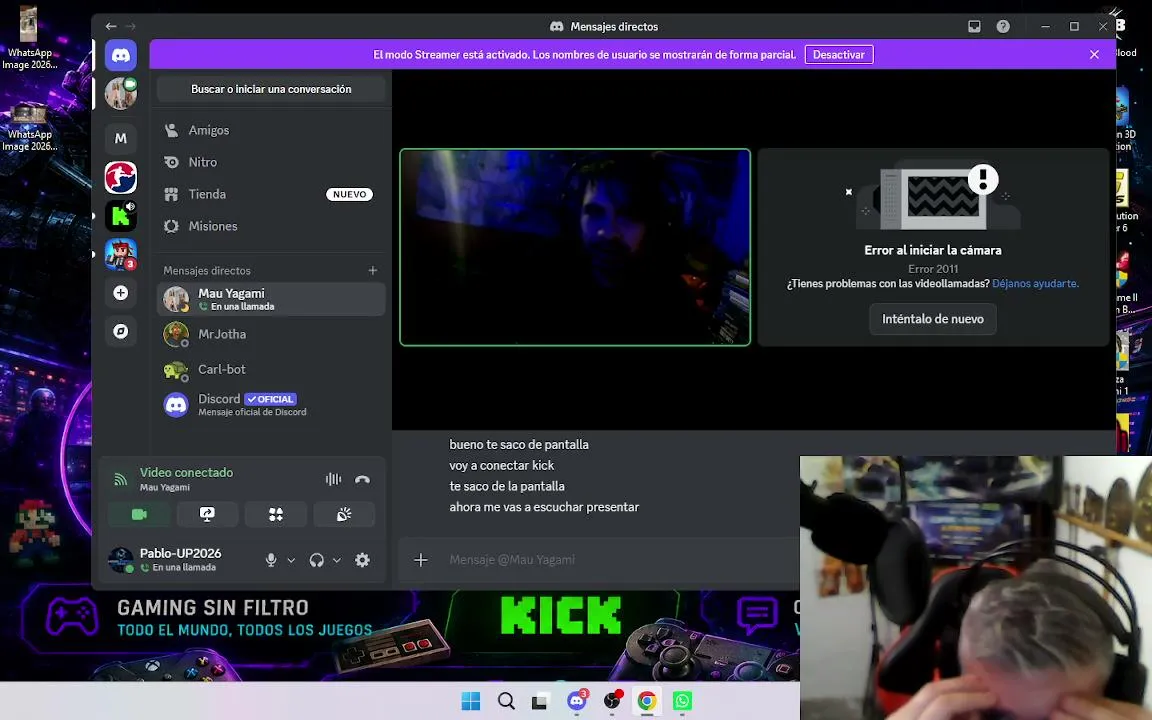
Task: Open WhatsApp from the taskbar
Action: 683,701
